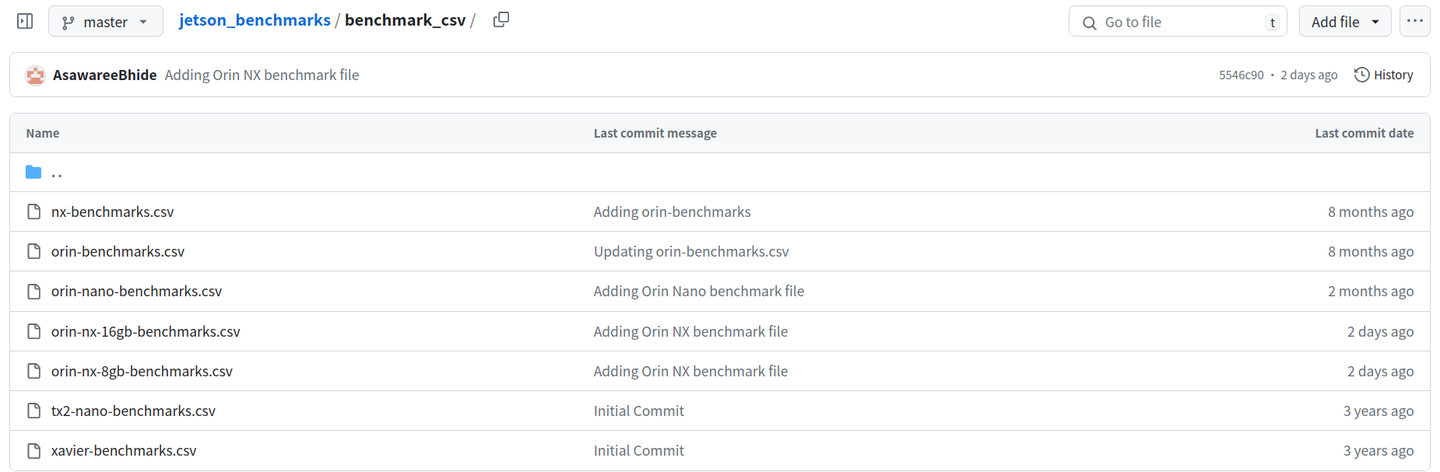The image size is (1440, 472).
Task: Open the orin-nx-16gb-benchmarks.csv file
Action: coord(145,332)
